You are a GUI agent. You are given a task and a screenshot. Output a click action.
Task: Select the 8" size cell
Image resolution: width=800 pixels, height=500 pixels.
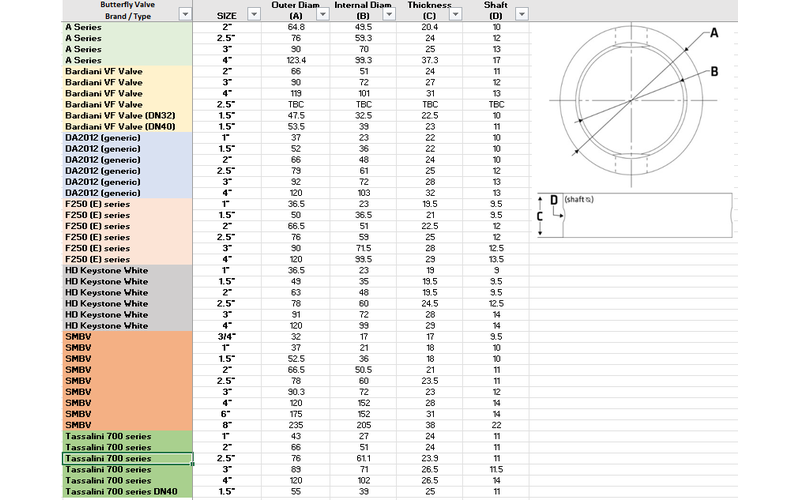click(x=227, y=425)
